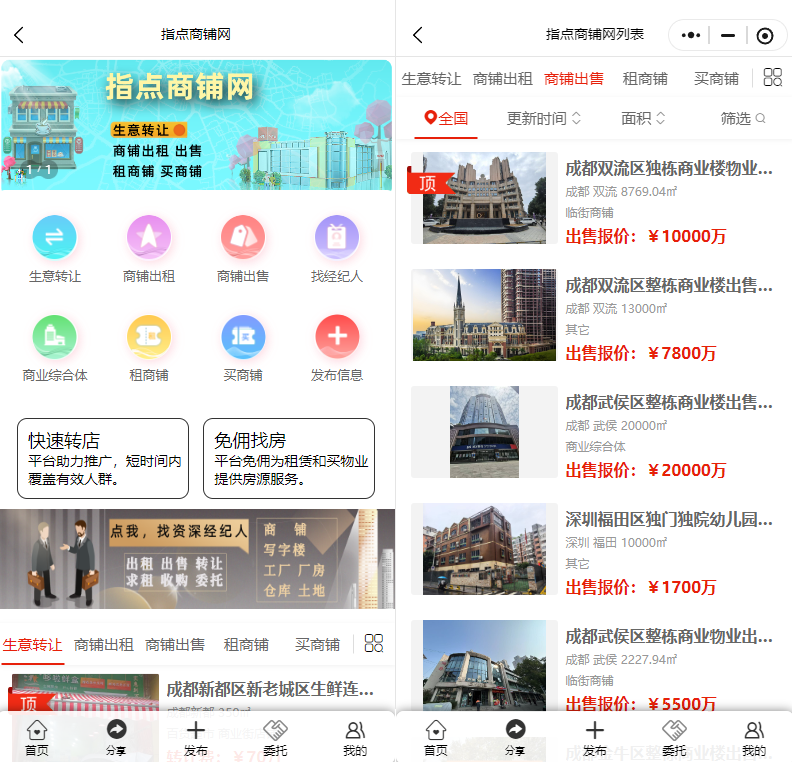Tap the minimize dash in list header capsule
This screenshot has height=762, width=792.
coord(728,35)
